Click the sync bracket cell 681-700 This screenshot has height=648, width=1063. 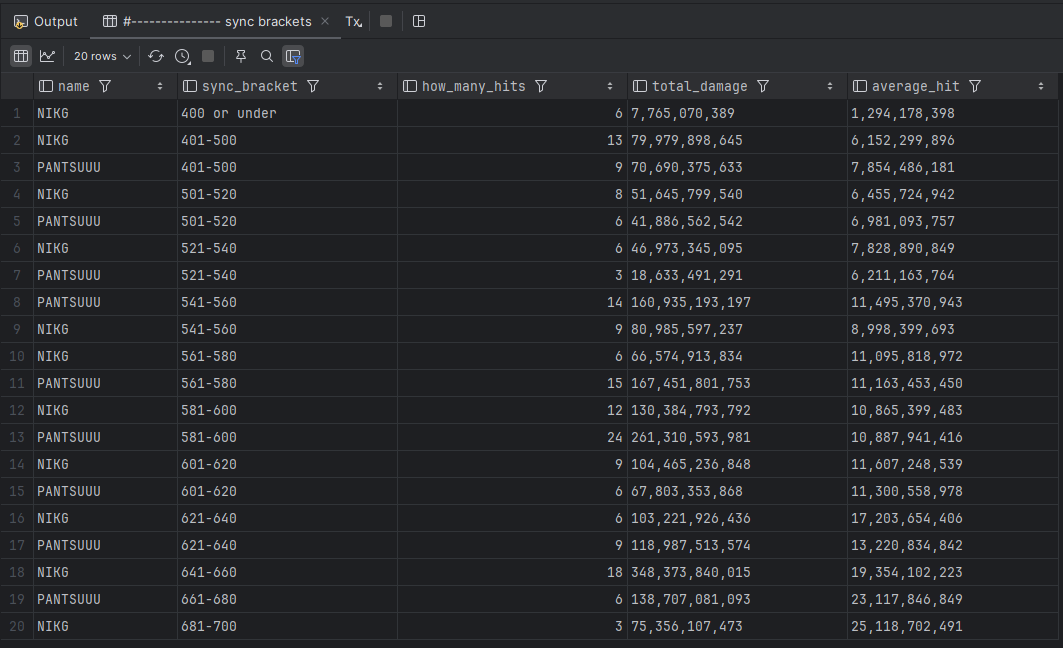tap(287, 626)
